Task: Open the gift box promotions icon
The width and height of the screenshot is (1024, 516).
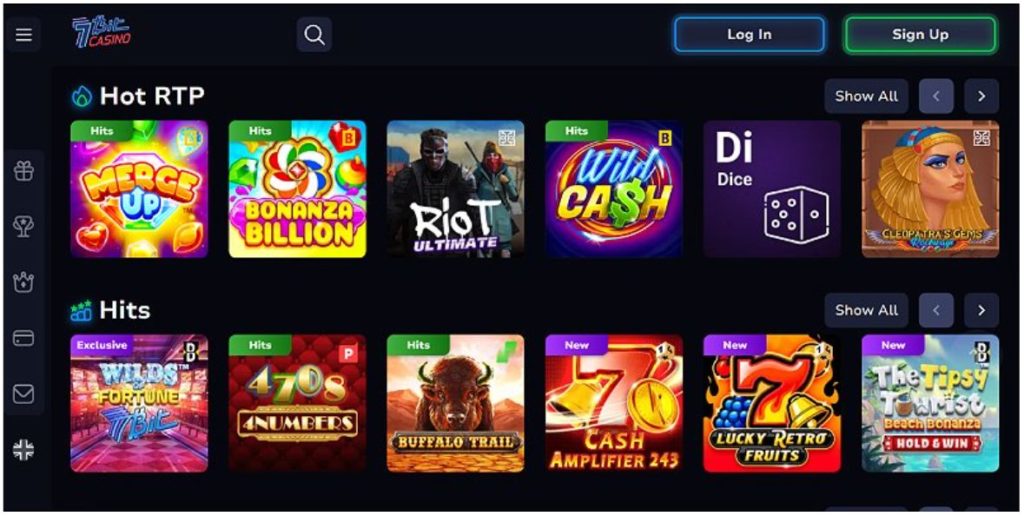Action: point(24,171)
